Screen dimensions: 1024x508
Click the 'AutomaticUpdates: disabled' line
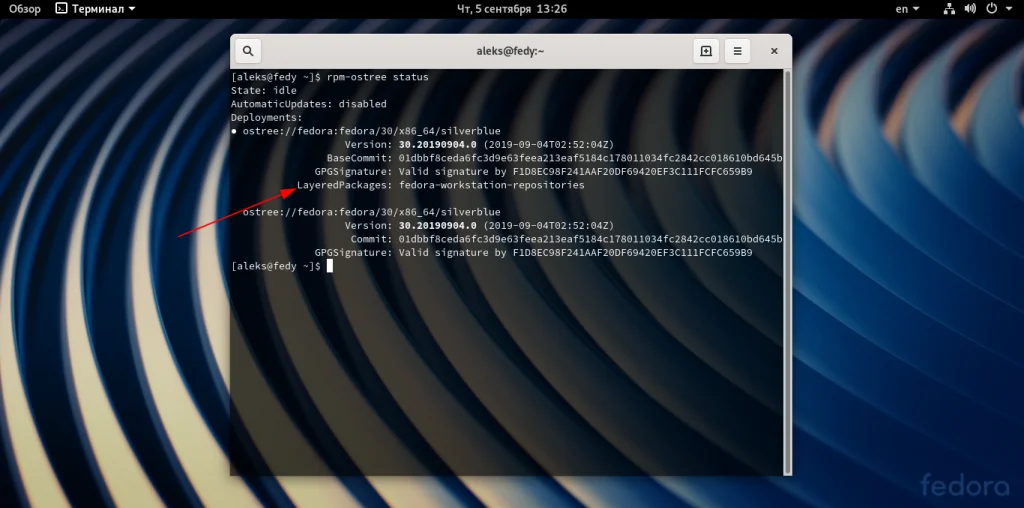[309, 104]
